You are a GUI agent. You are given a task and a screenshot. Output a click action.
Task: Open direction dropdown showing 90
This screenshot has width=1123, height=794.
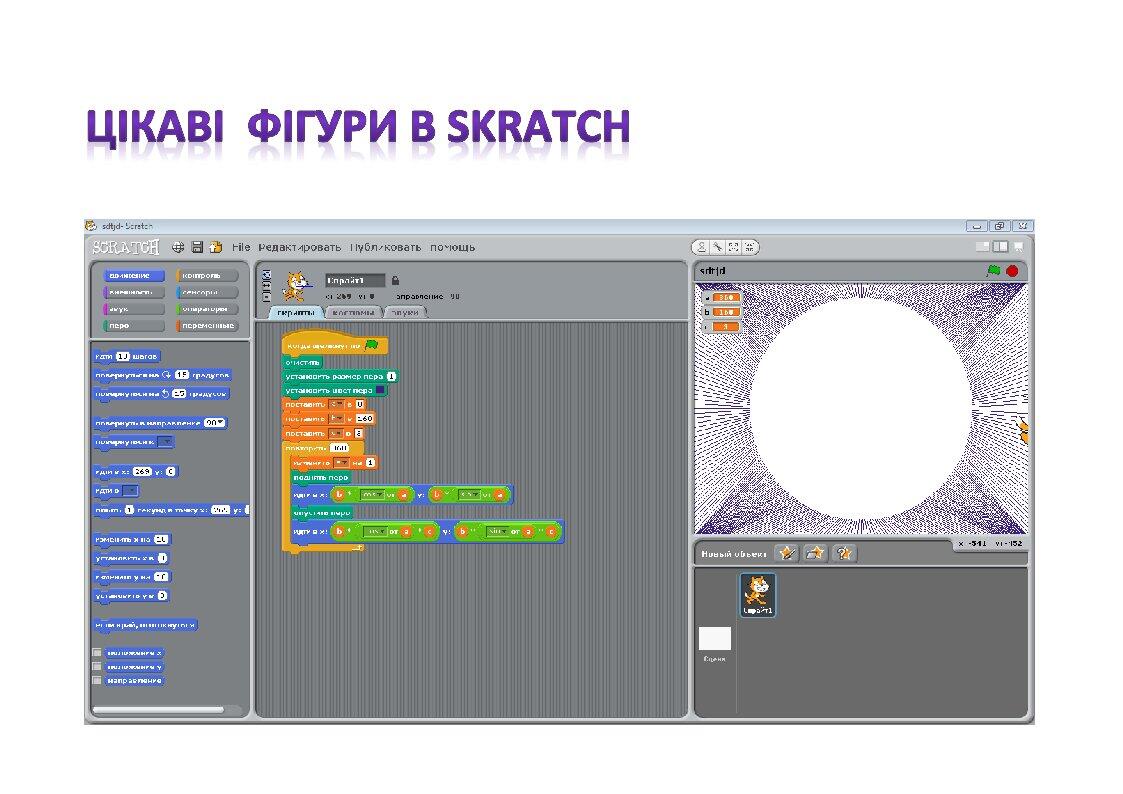tap(213, 423)
